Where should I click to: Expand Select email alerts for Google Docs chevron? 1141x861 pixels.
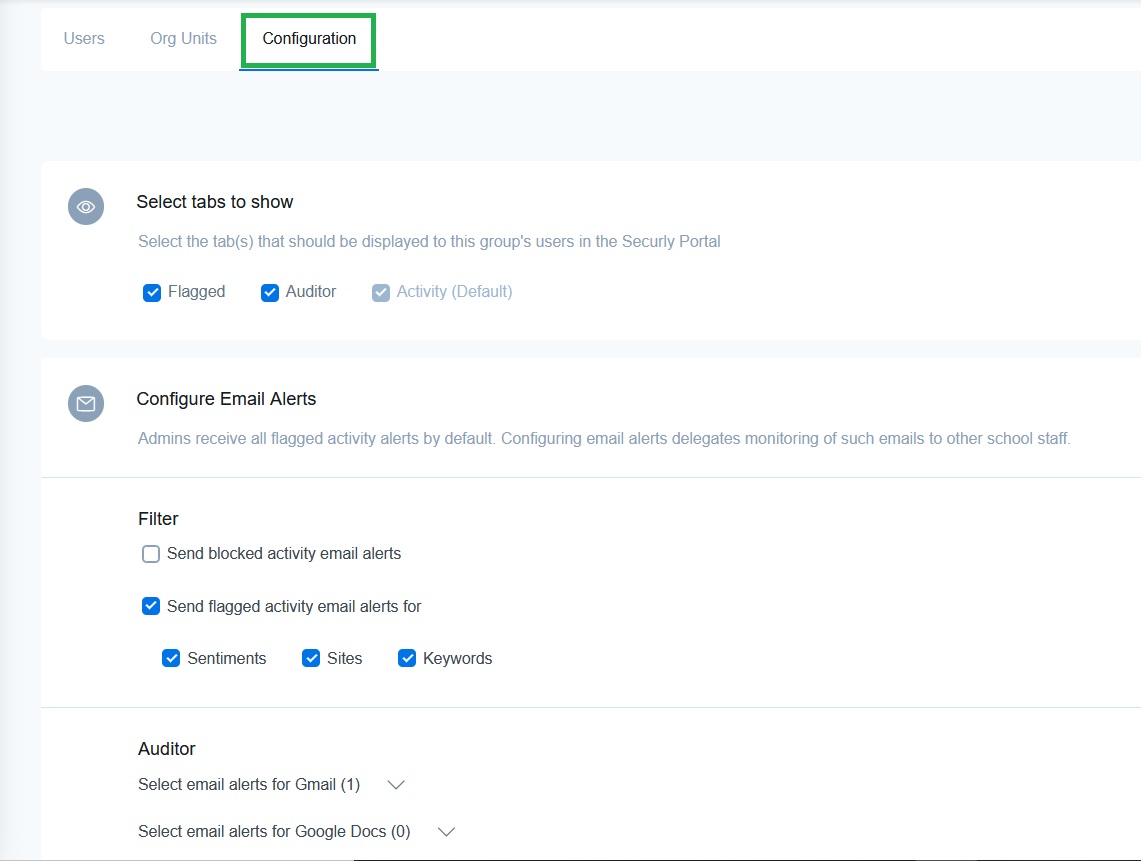(x=446, y=832)
